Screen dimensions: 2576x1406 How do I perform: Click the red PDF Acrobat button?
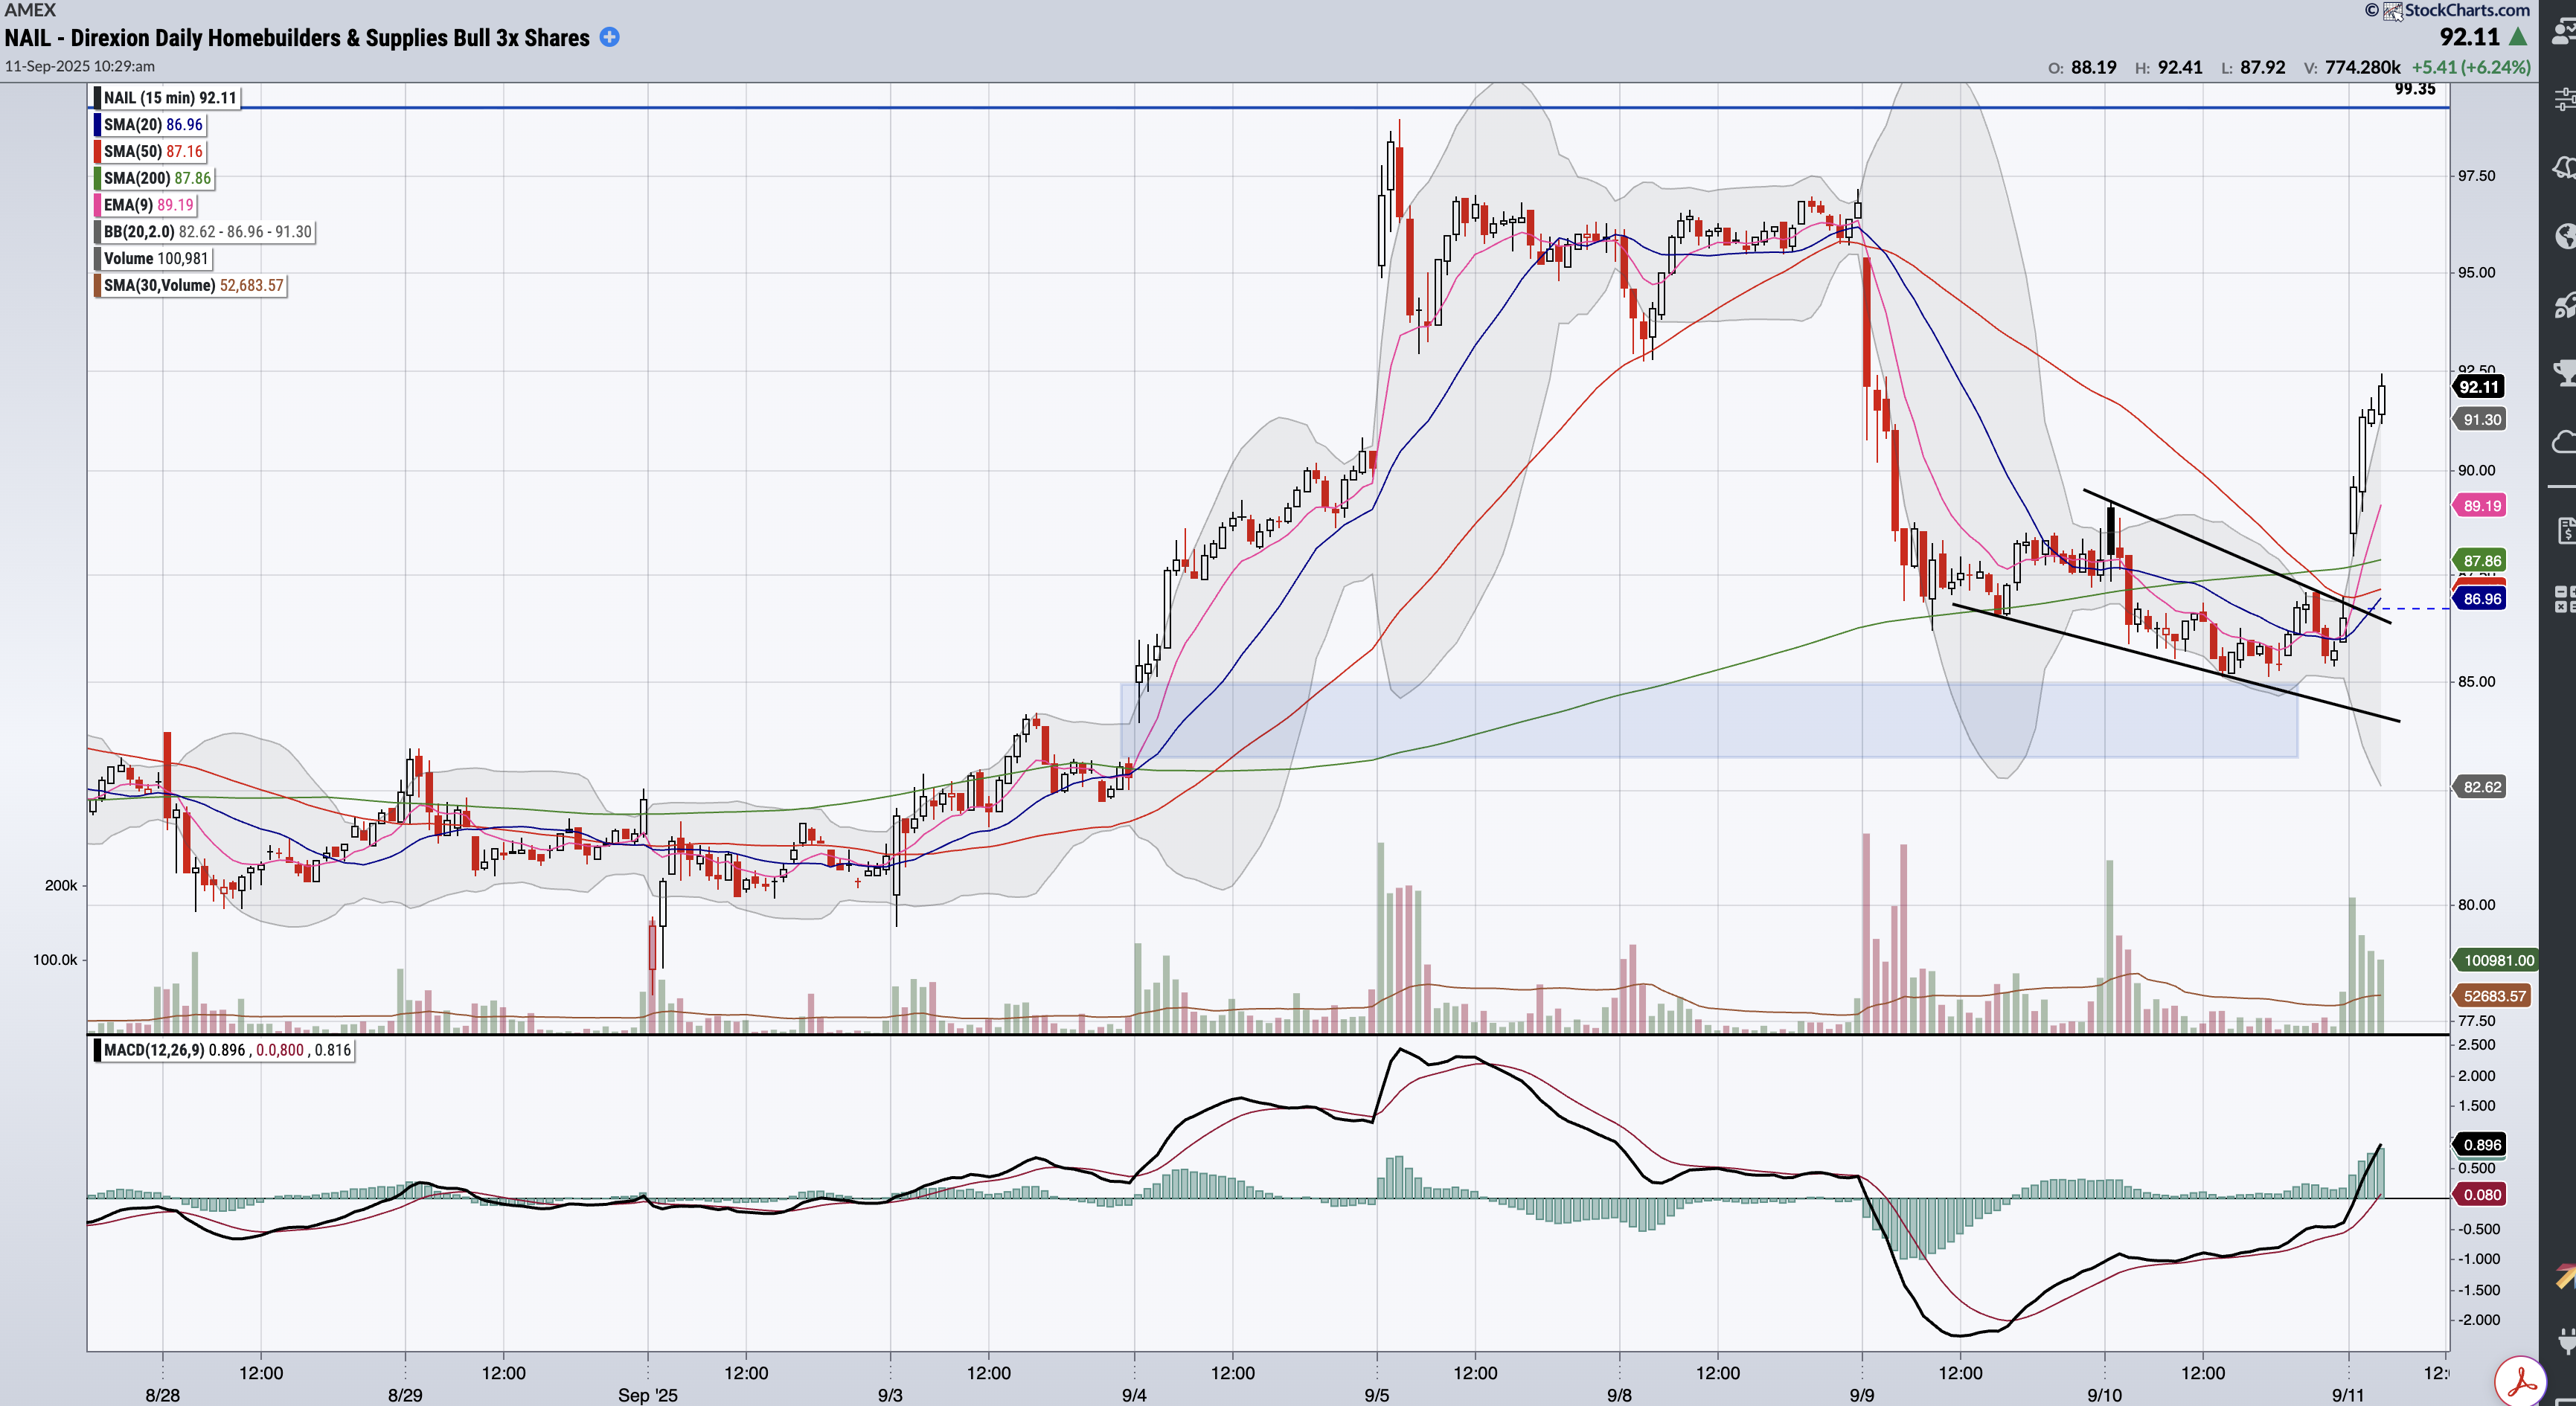click(2520, 1382)
